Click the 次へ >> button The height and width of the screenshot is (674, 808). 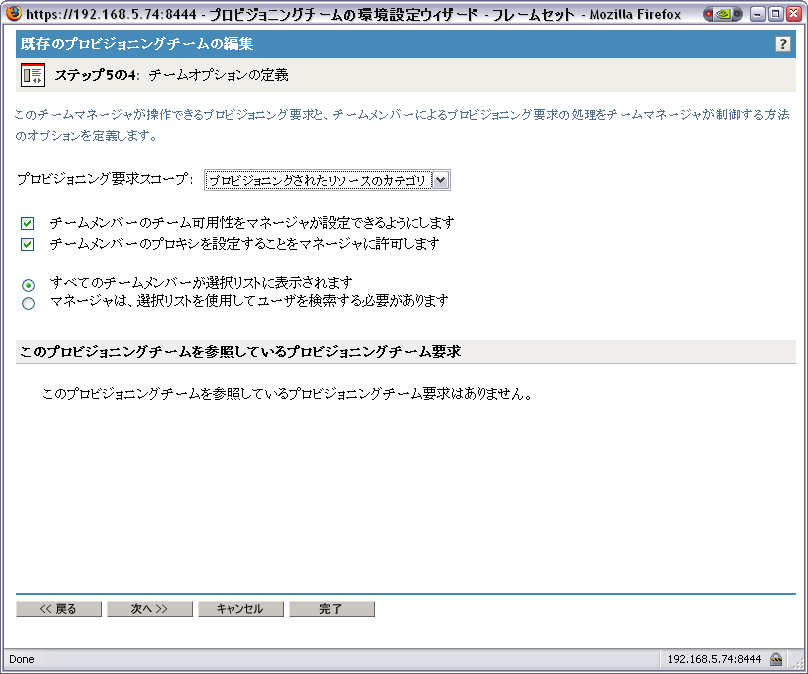pyautogui.click(x=150, y=609)
